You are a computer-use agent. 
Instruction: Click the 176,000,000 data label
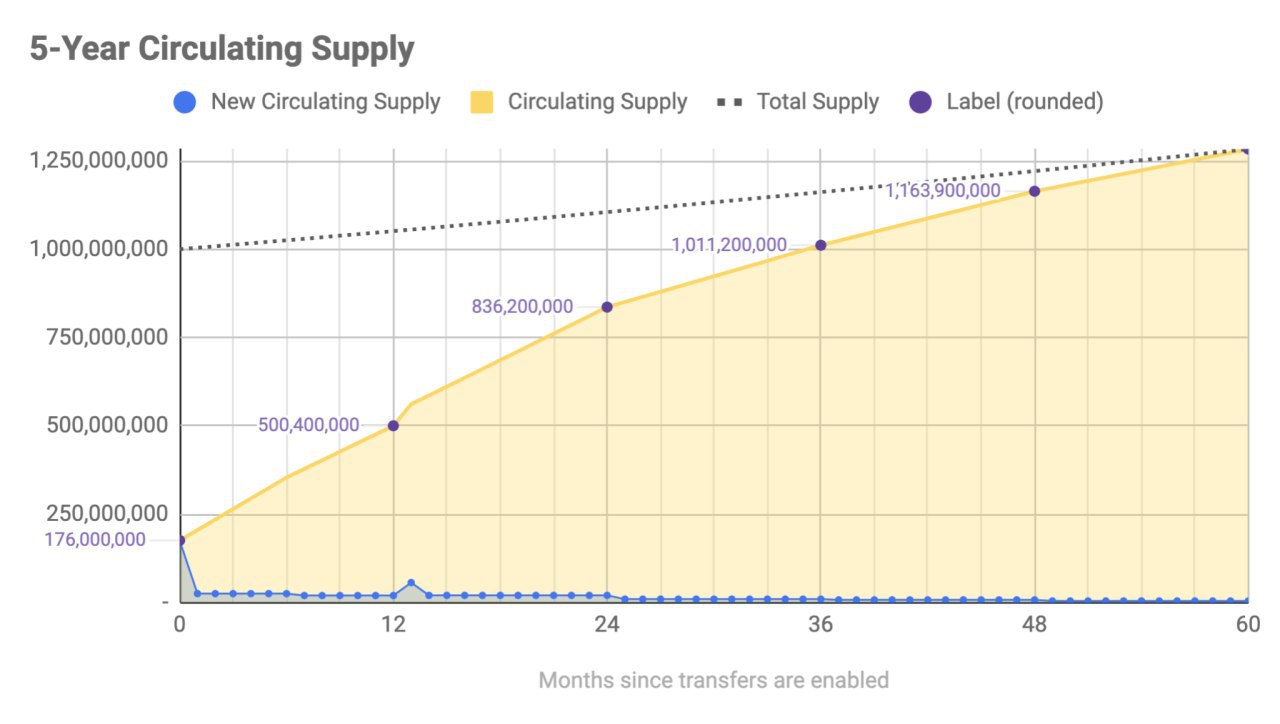click(x=95, y=540)
